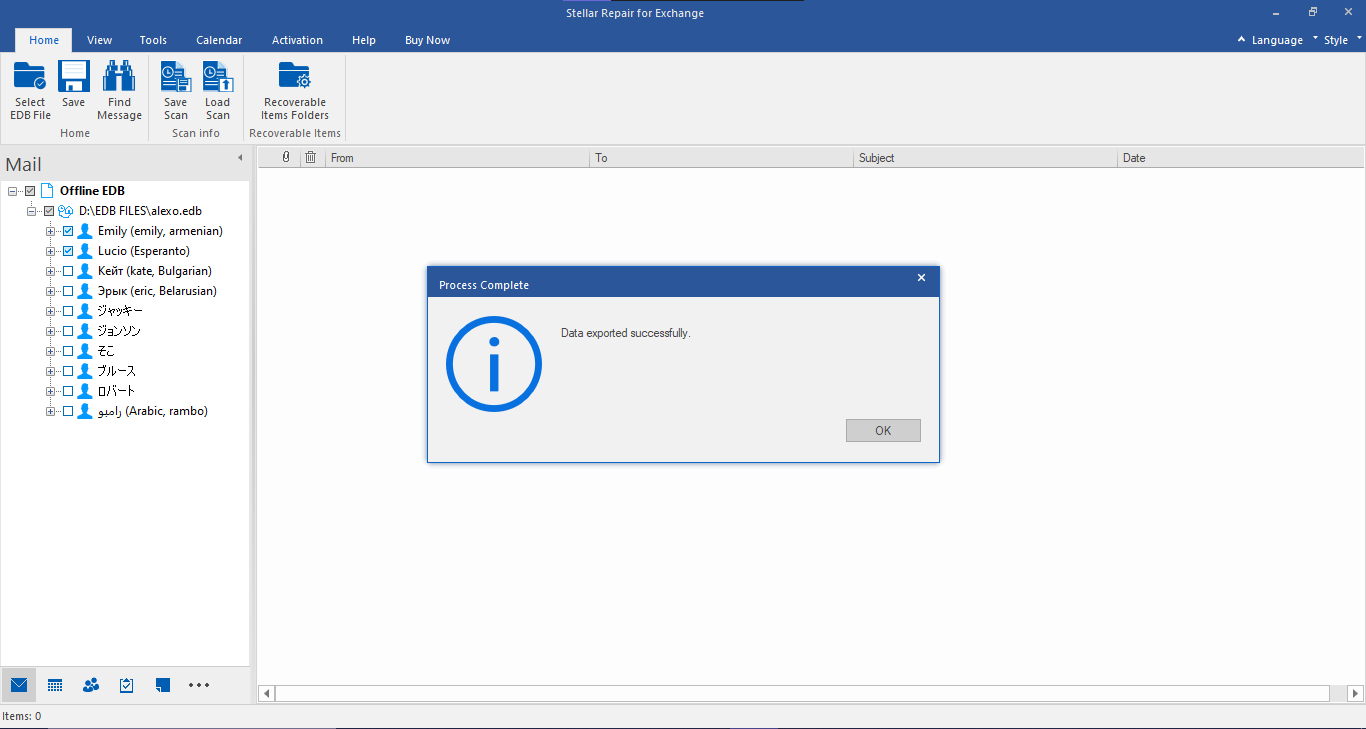The width and height of the screenshot is (1366, 729).
Task: Switch to the Mail view icon
Action: 19,685
